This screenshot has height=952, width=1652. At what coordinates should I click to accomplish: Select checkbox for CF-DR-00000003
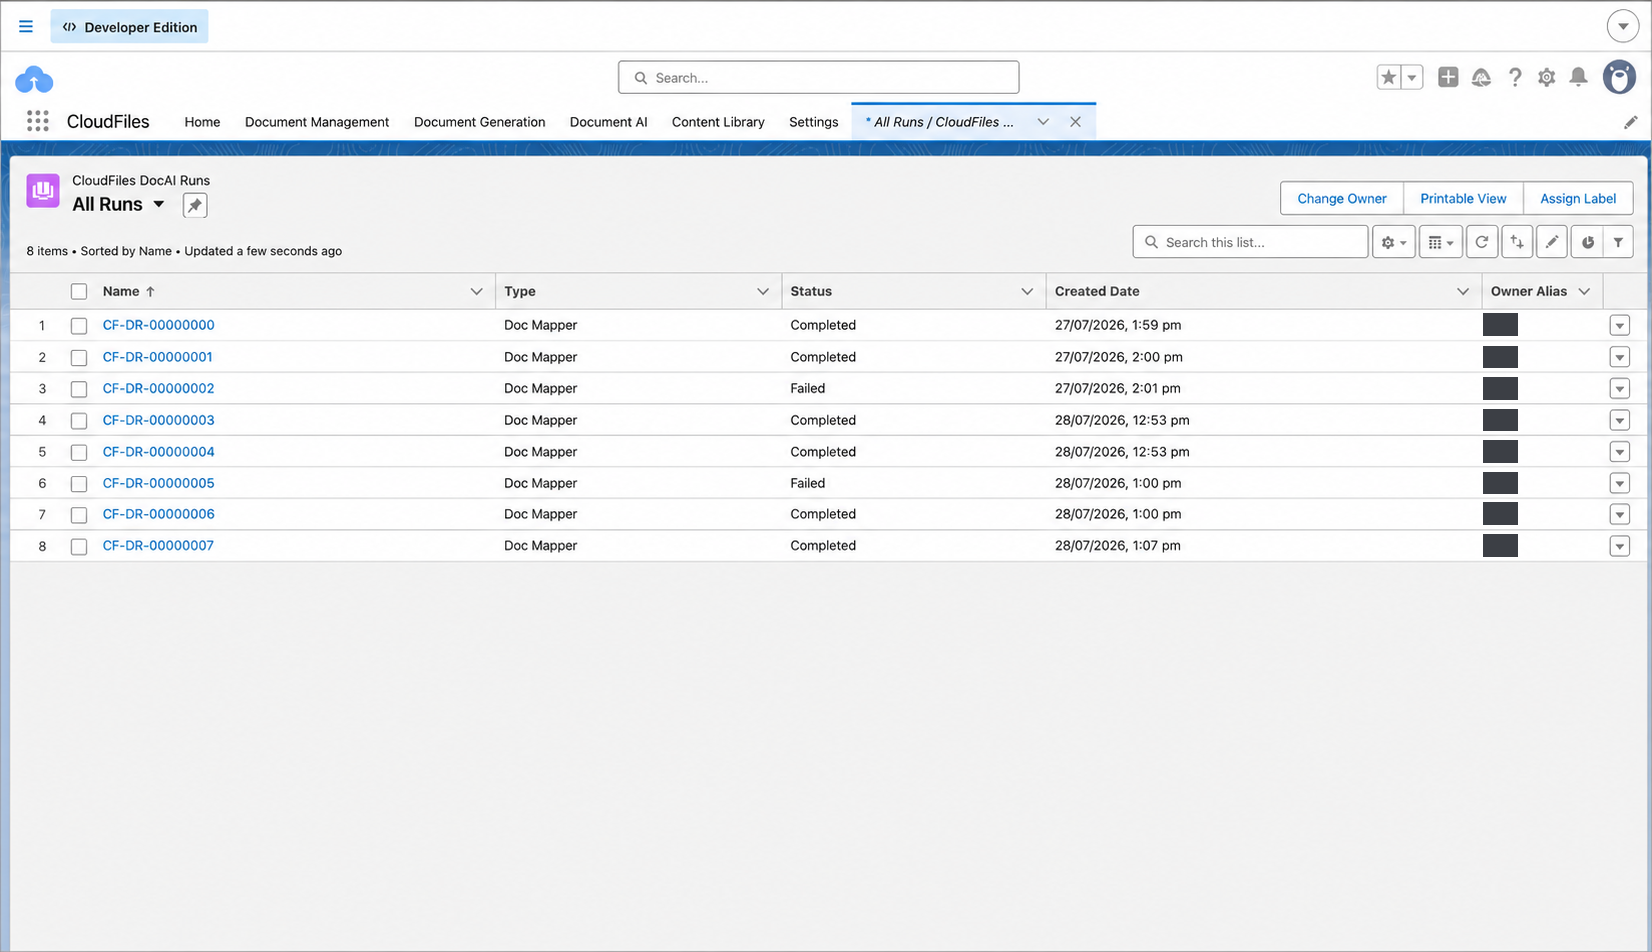pos(79,421)
